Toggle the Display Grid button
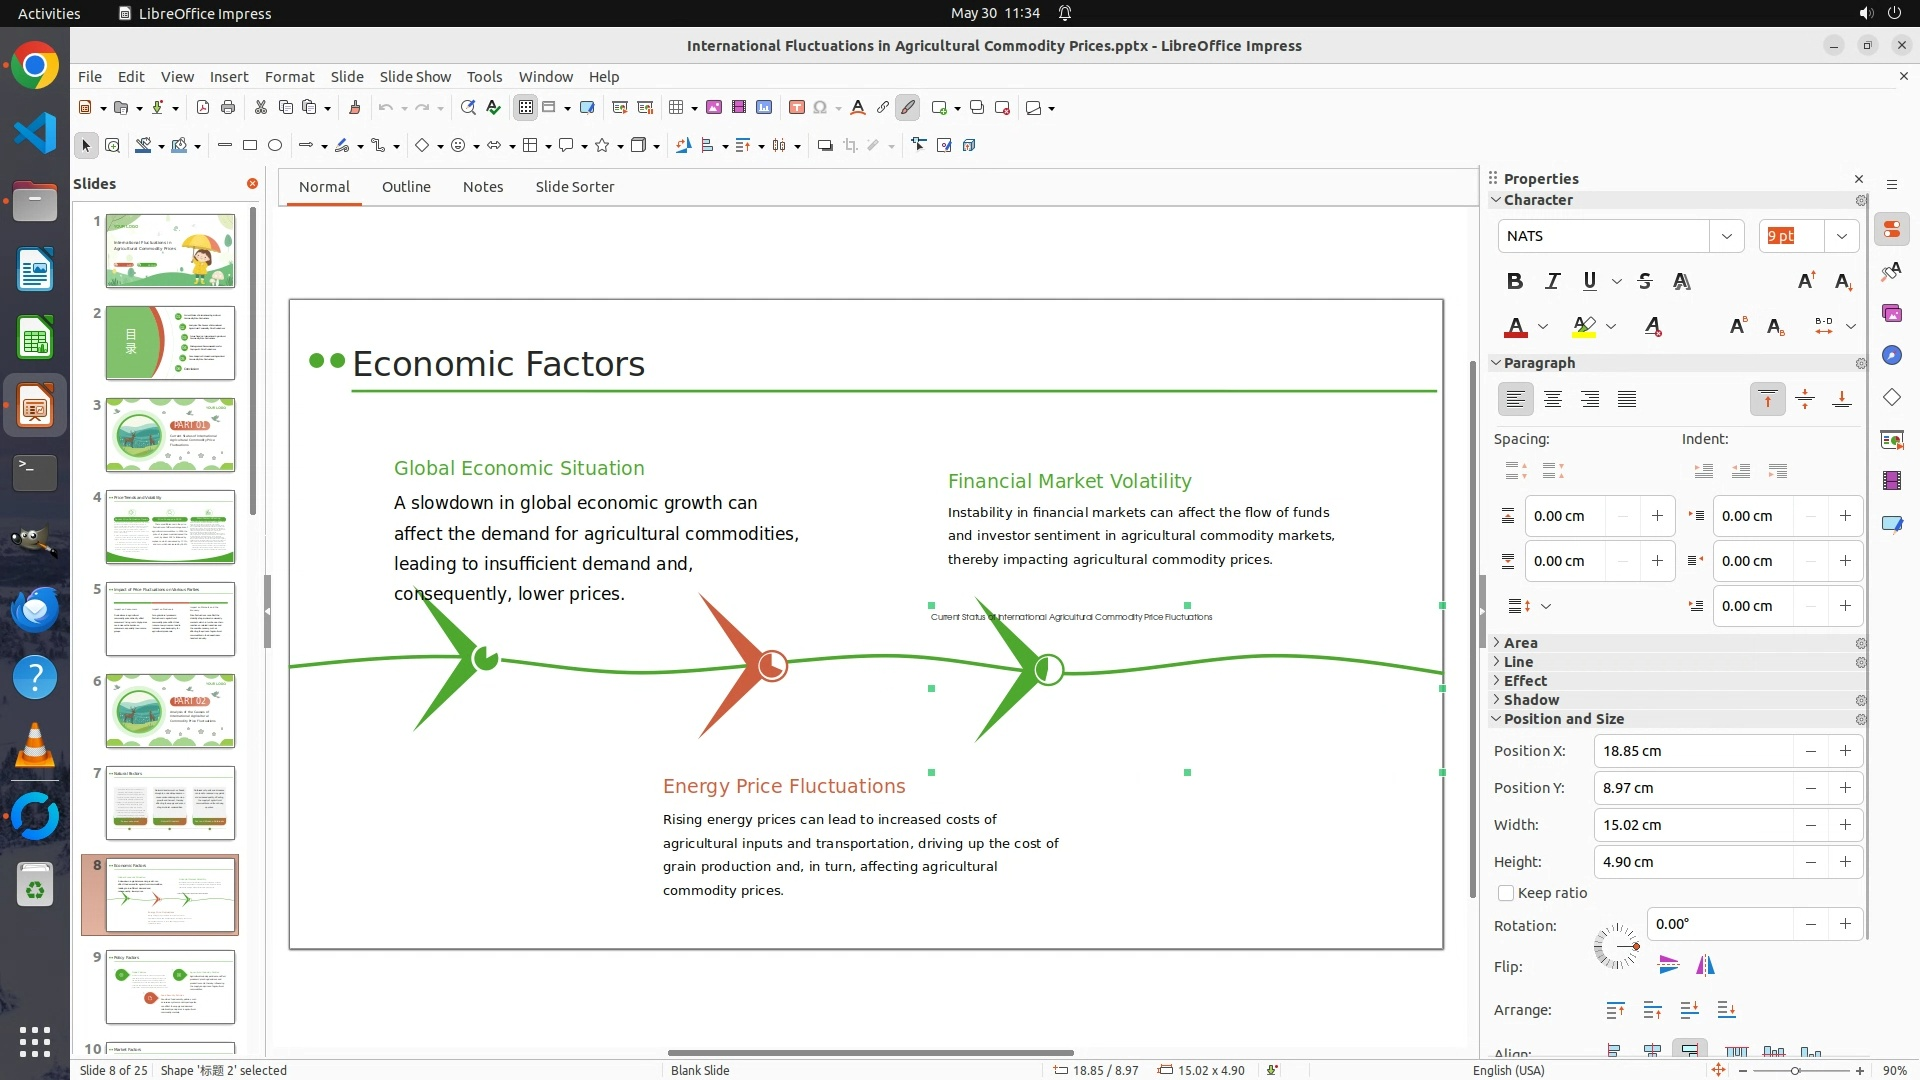 pyautogui.click(x=526, y=108)
